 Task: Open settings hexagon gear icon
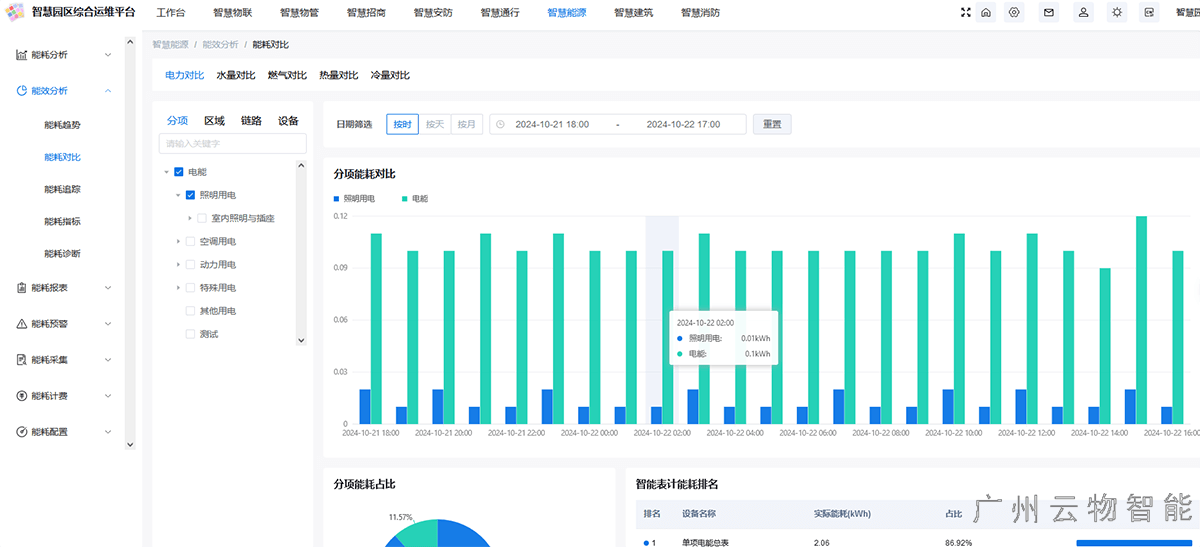1014,13
